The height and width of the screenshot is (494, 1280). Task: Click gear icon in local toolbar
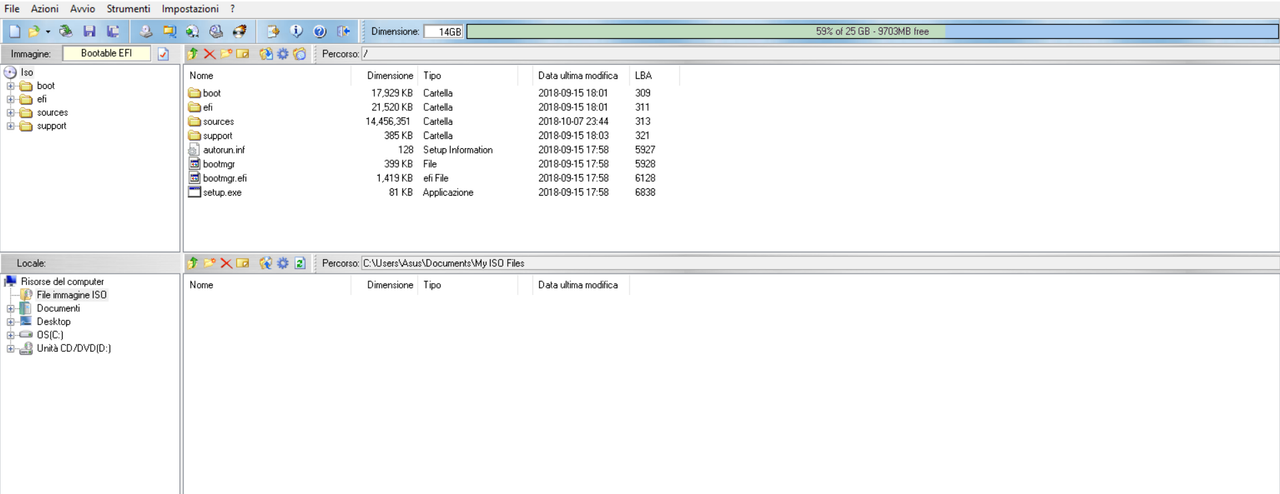pos(283,263)
